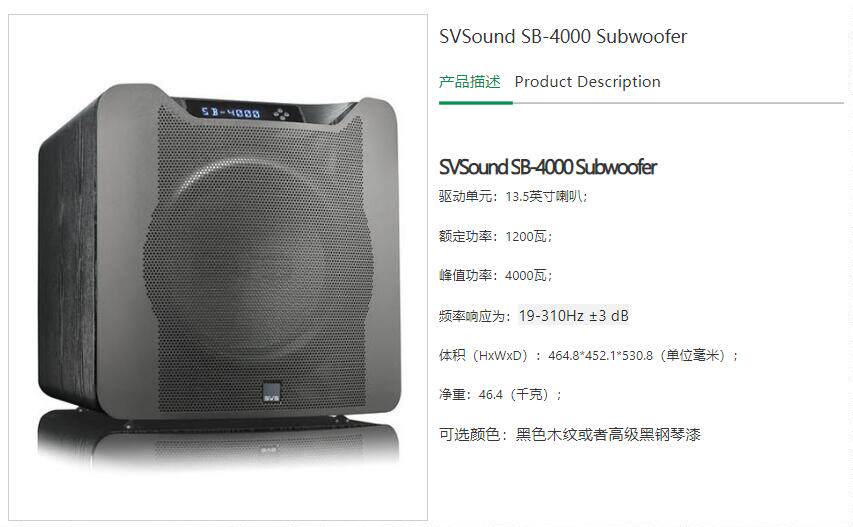Click the 黑色木纹或者高级黑钢琴漆 color options text

[x=608, y=435]
